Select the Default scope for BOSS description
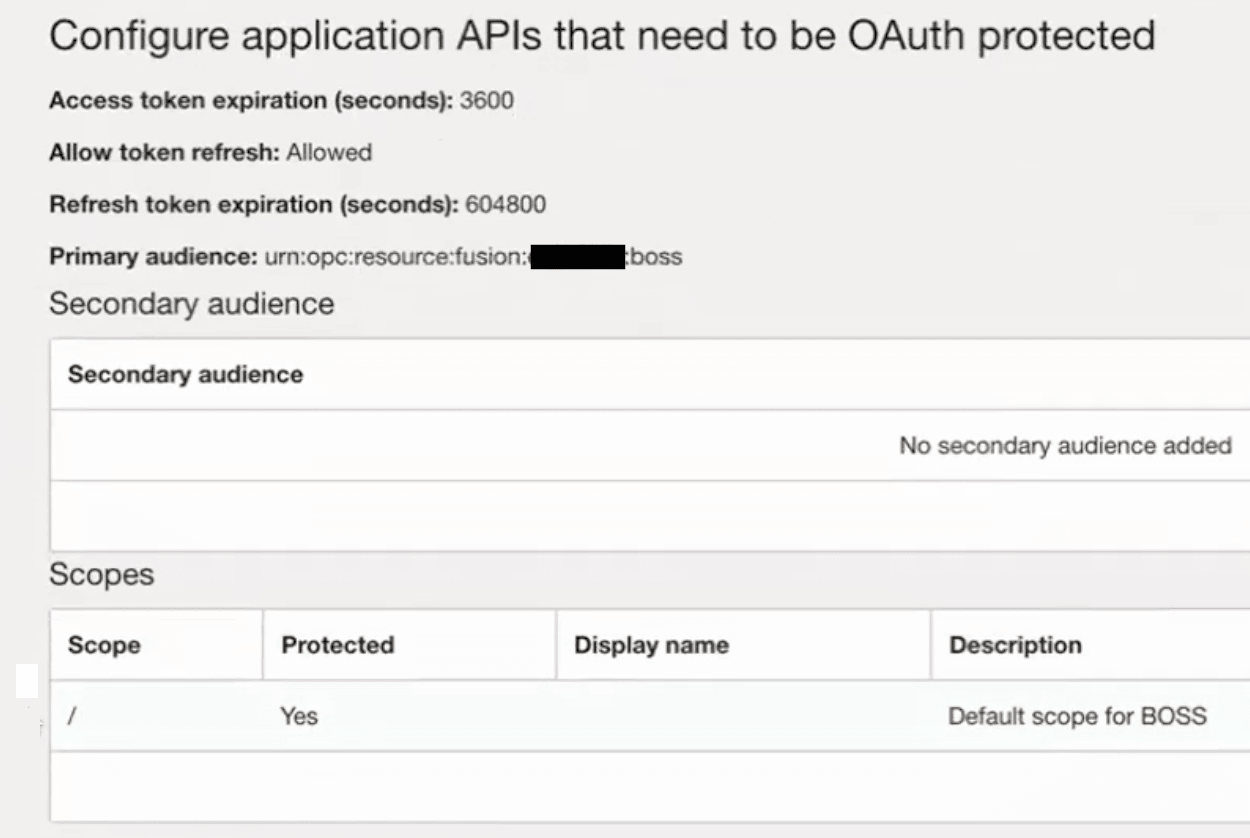 1078,716
